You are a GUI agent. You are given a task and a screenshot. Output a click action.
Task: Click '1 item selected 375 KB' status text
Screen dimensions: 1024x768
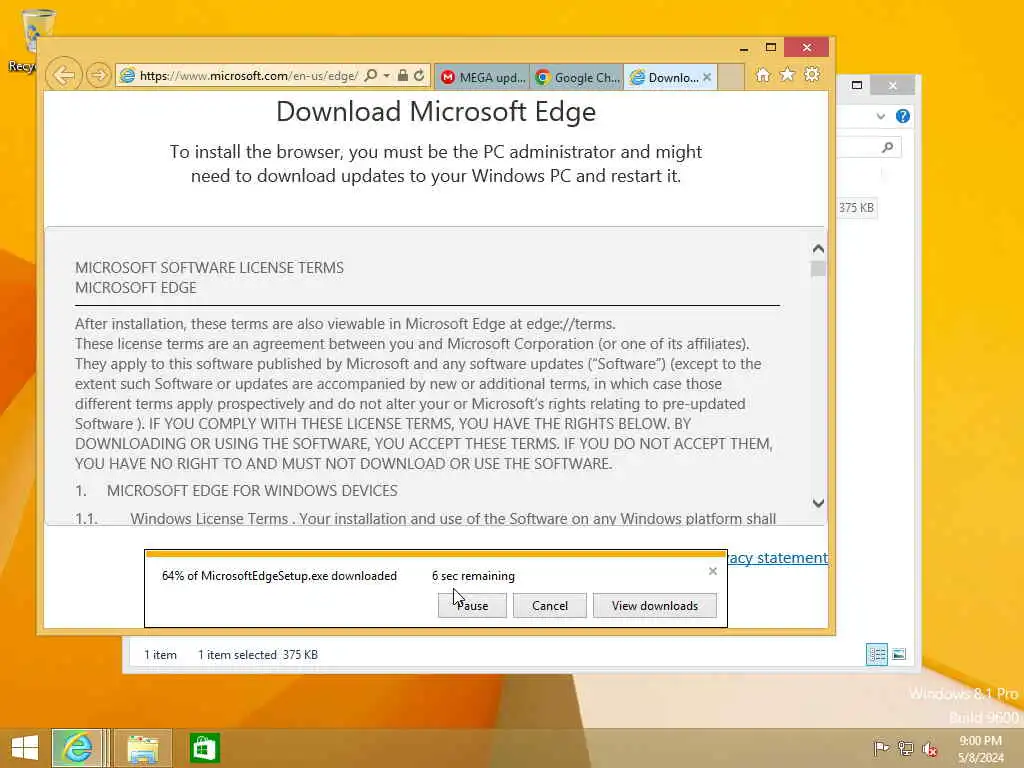point(258,654)
